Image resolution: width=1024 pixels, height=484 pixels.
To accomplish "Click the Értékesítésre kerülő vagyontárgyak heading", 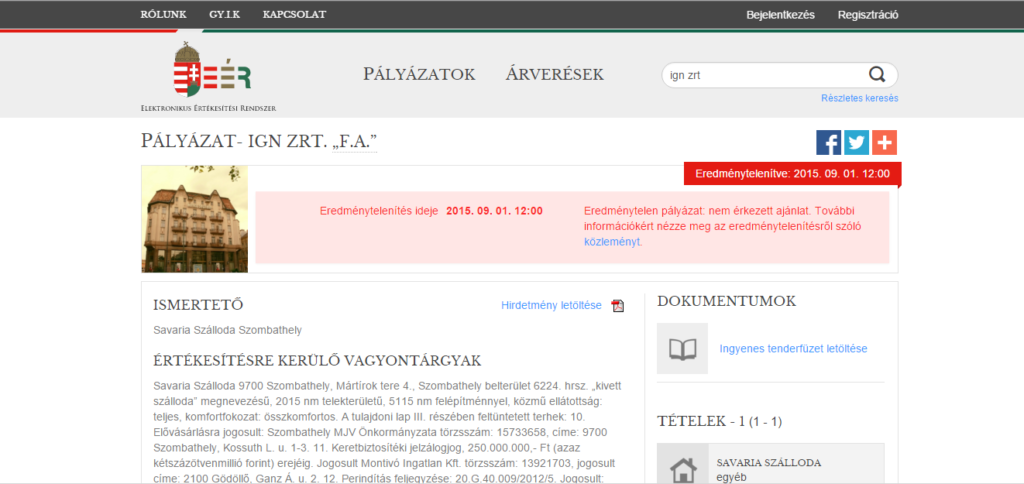I will [x=317, y=361].
